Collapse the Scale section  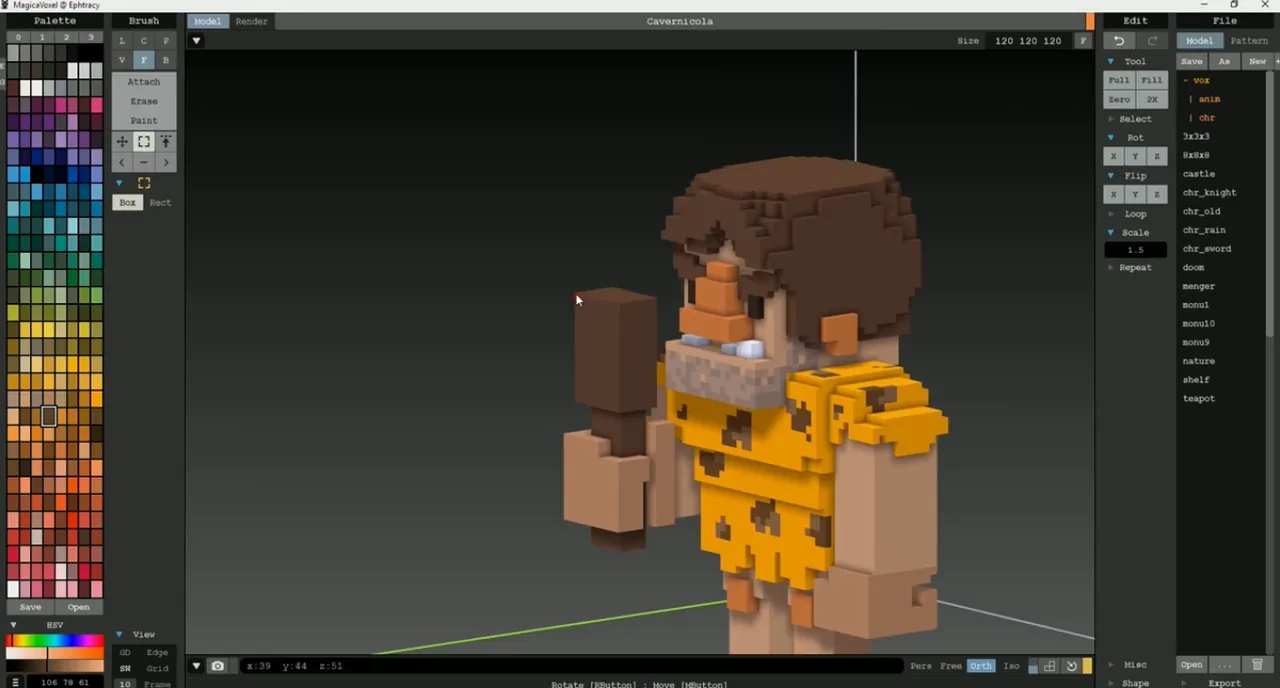point(1110,232)
